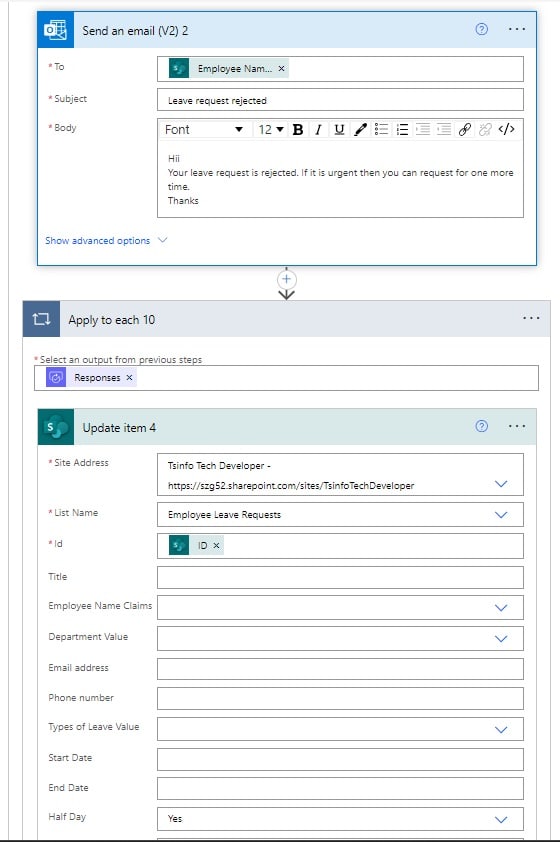Switch to code view in the body editor
This screenshot has height=842, width=560.
pyautogui.click(x=506, y=129)
